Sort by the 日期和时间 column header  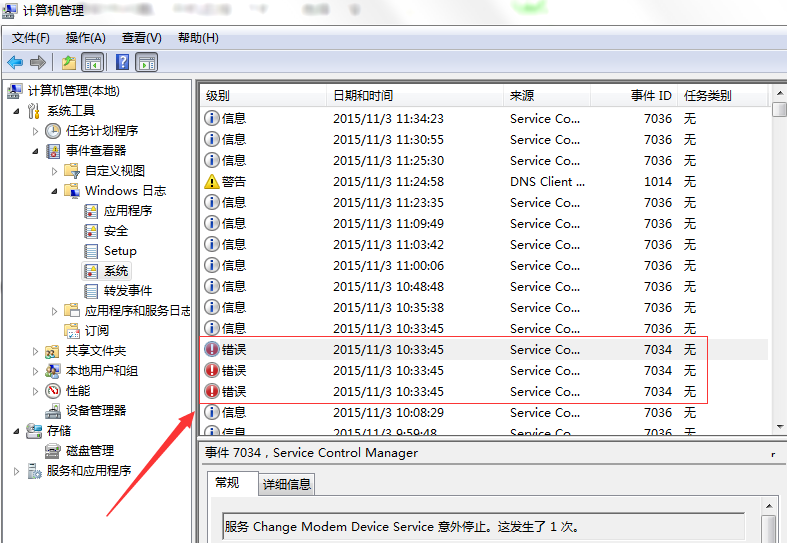[x=362, y=96]
